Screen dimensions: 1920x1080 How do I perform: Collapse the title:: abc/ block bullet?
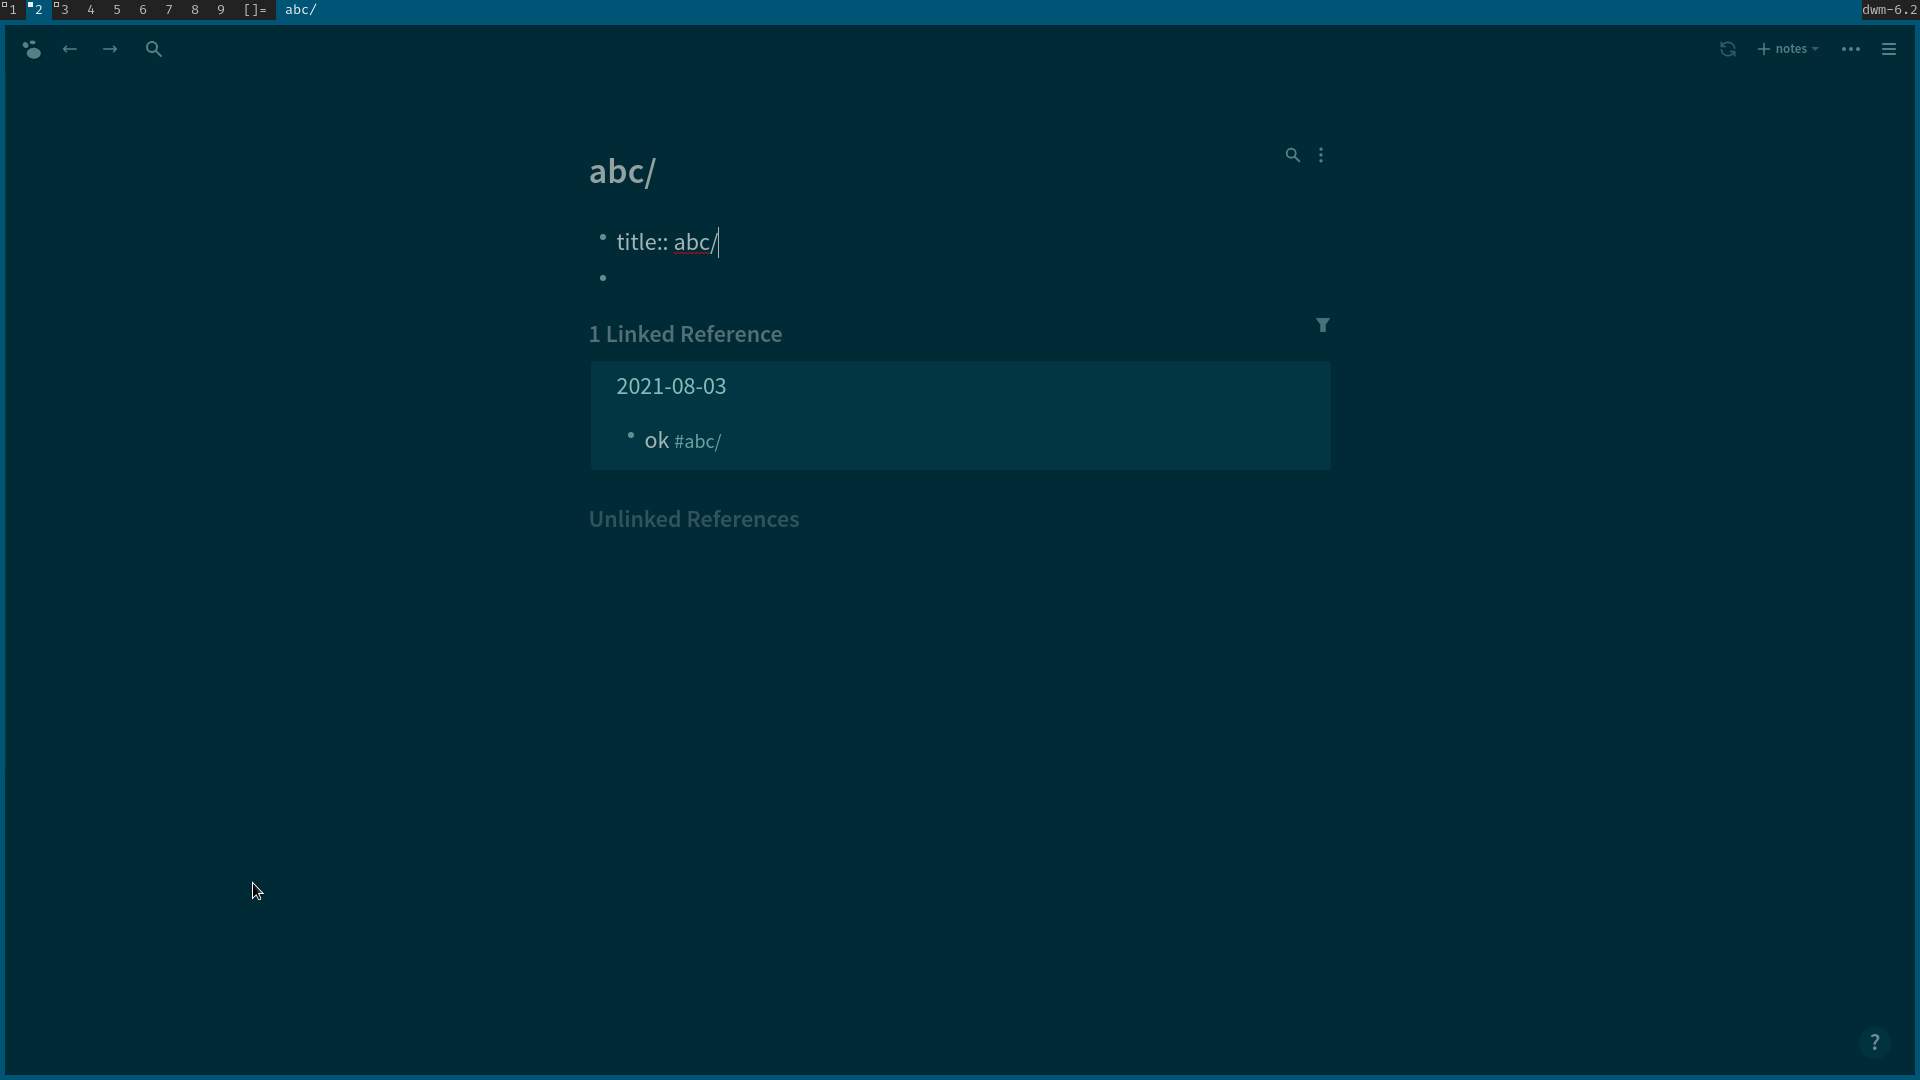pos(603,238)
